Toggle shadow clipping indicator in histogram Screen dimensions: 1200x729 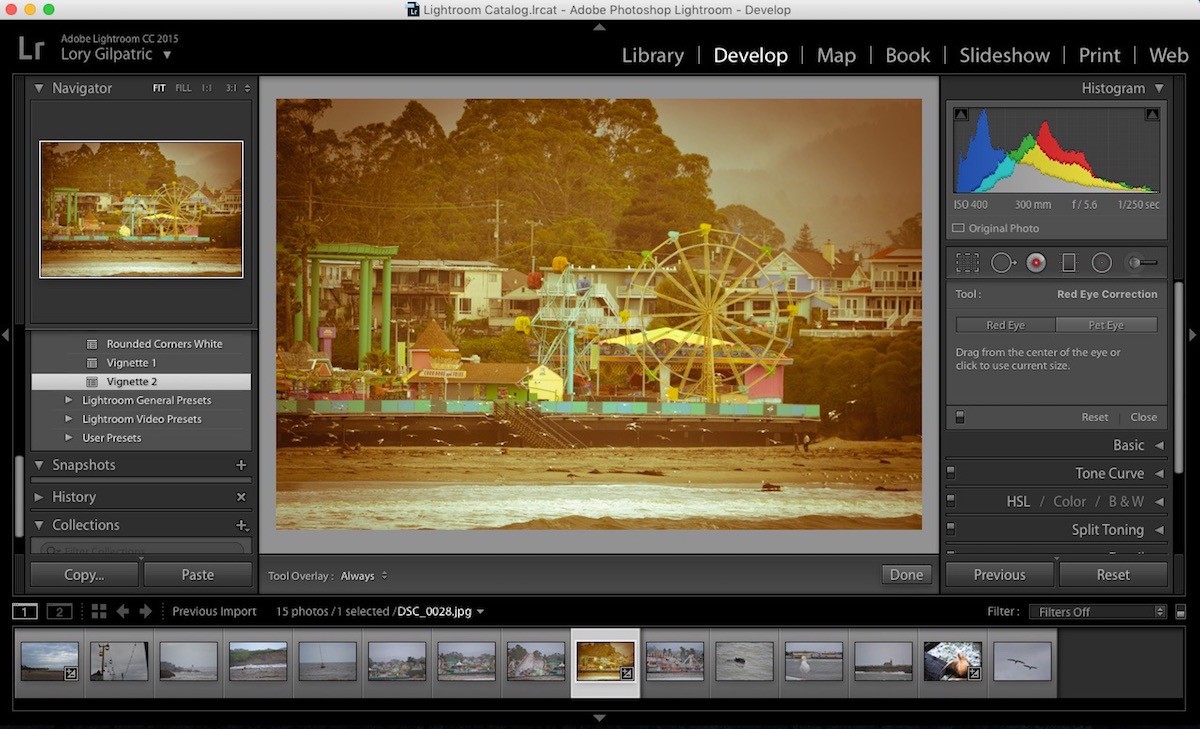(x=961, y=115)
